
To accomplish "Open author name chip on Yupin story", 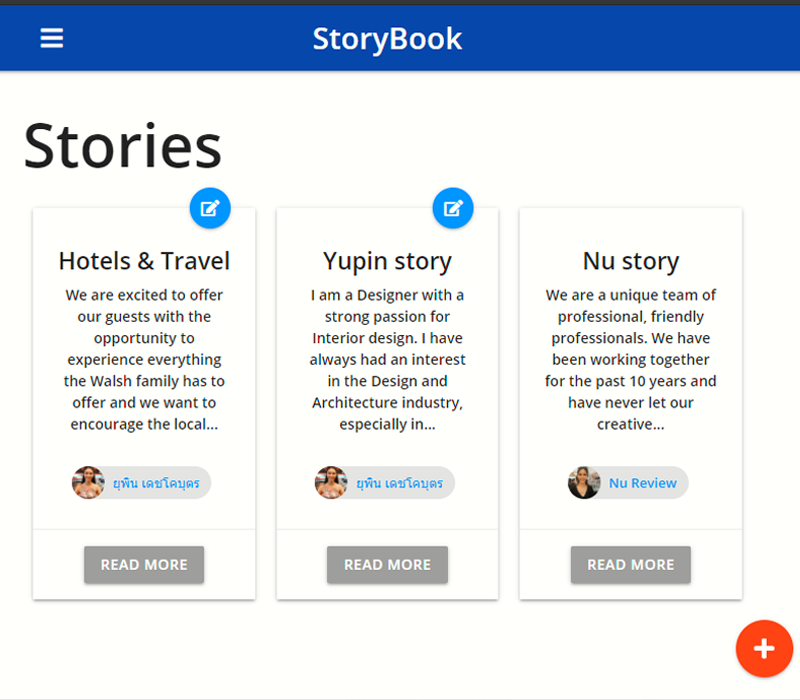I will (399, 483).
